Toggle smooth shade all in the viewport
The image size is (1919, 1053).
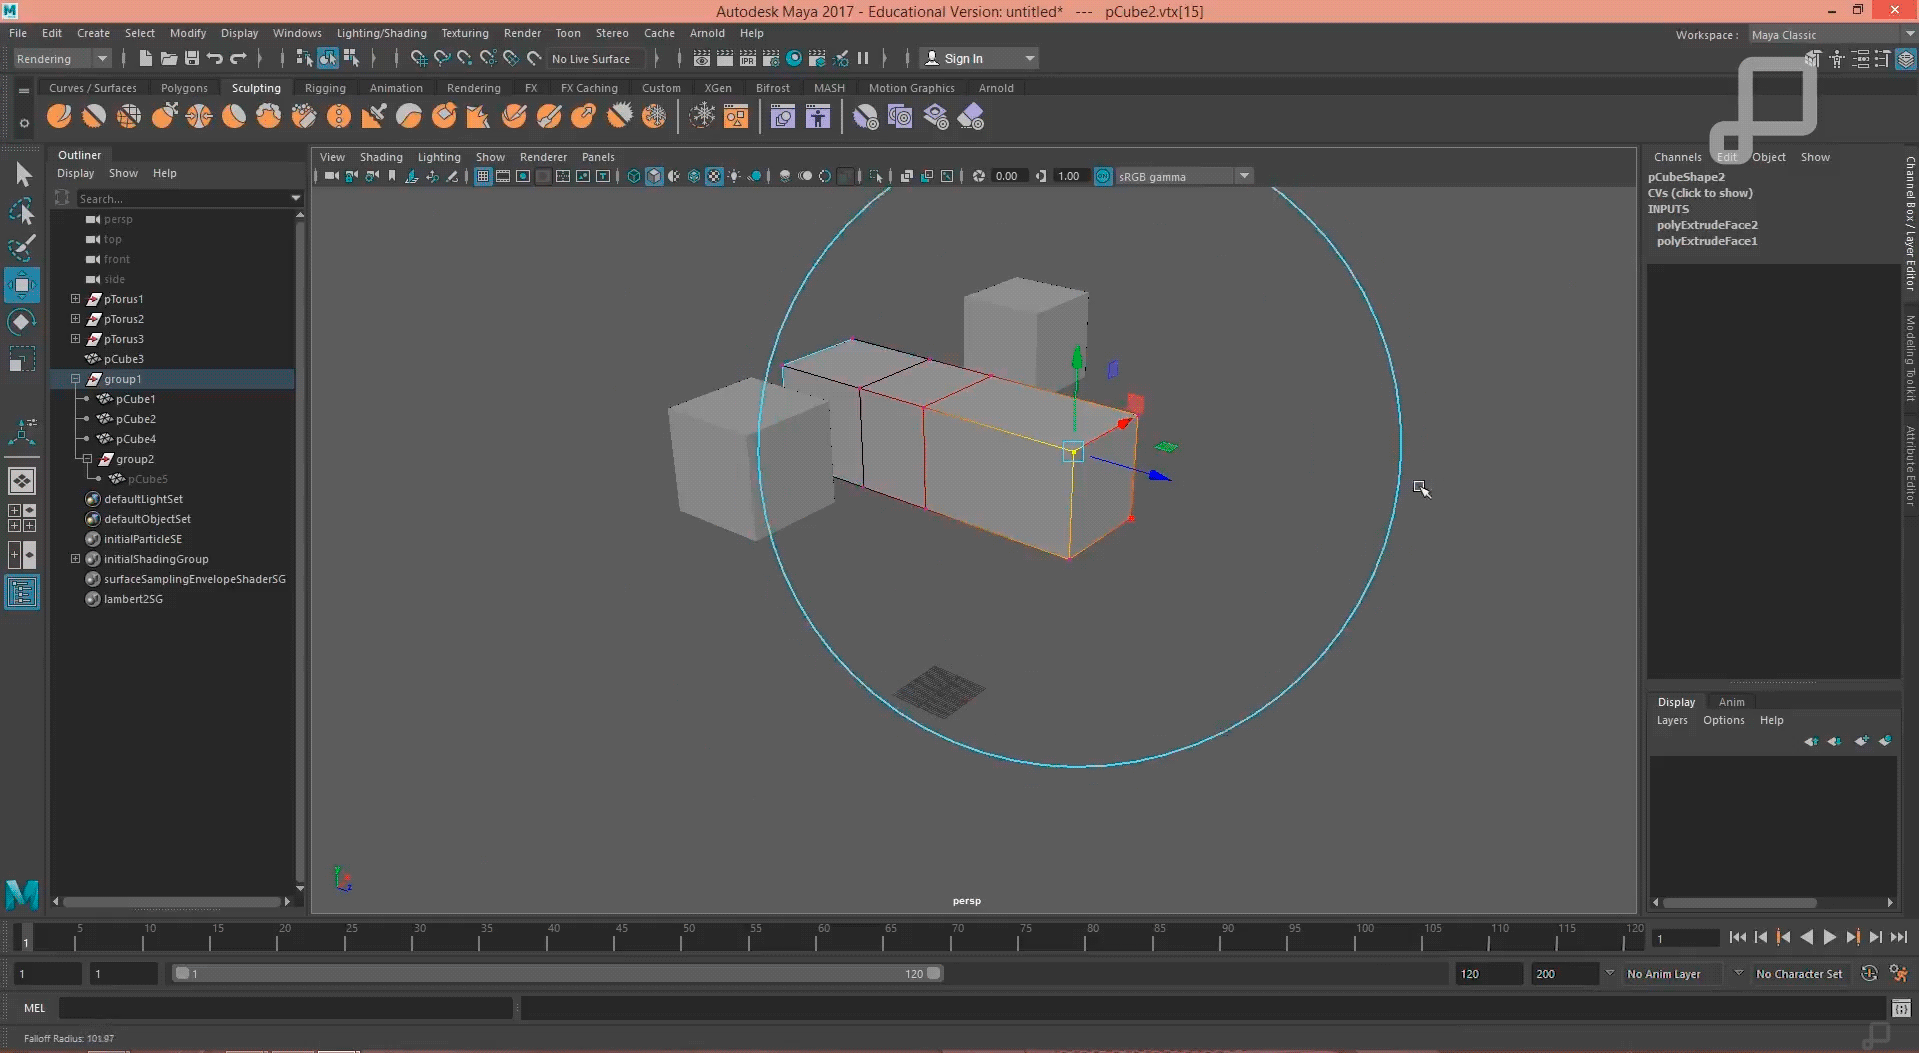pyautogui.click(x=654, y=176)
